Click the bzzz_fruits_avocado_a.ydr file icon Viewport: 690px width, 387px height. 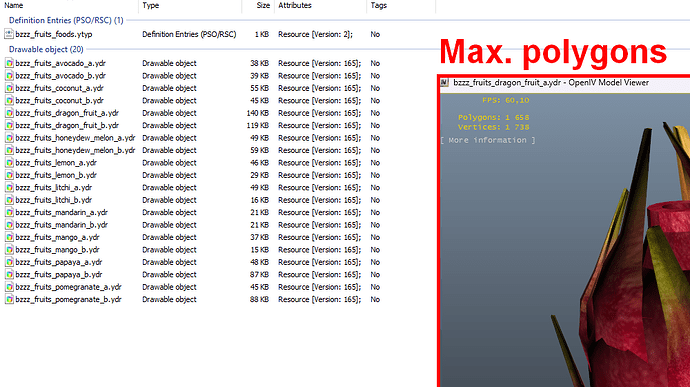9,63
